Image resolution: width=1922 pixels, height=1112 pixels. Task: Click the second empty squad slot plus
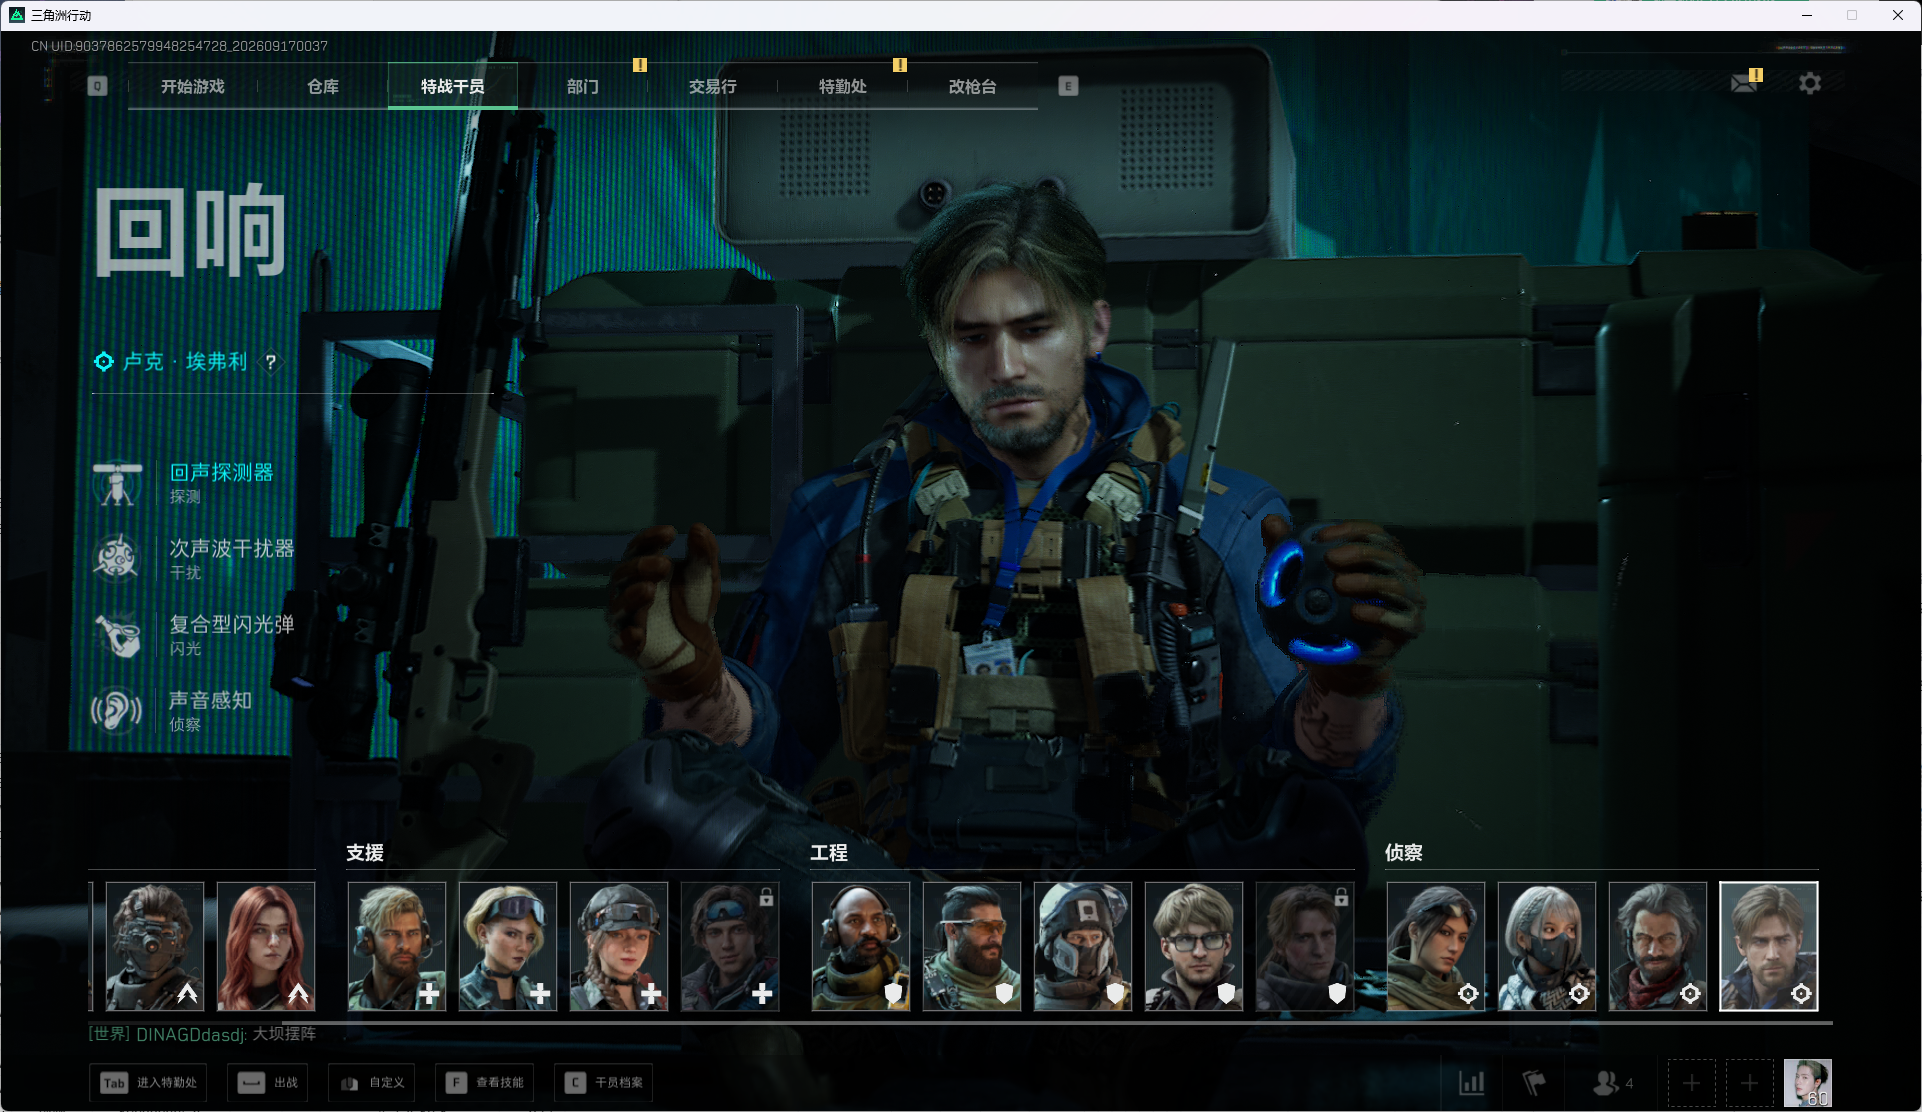coord(1750,1083)
